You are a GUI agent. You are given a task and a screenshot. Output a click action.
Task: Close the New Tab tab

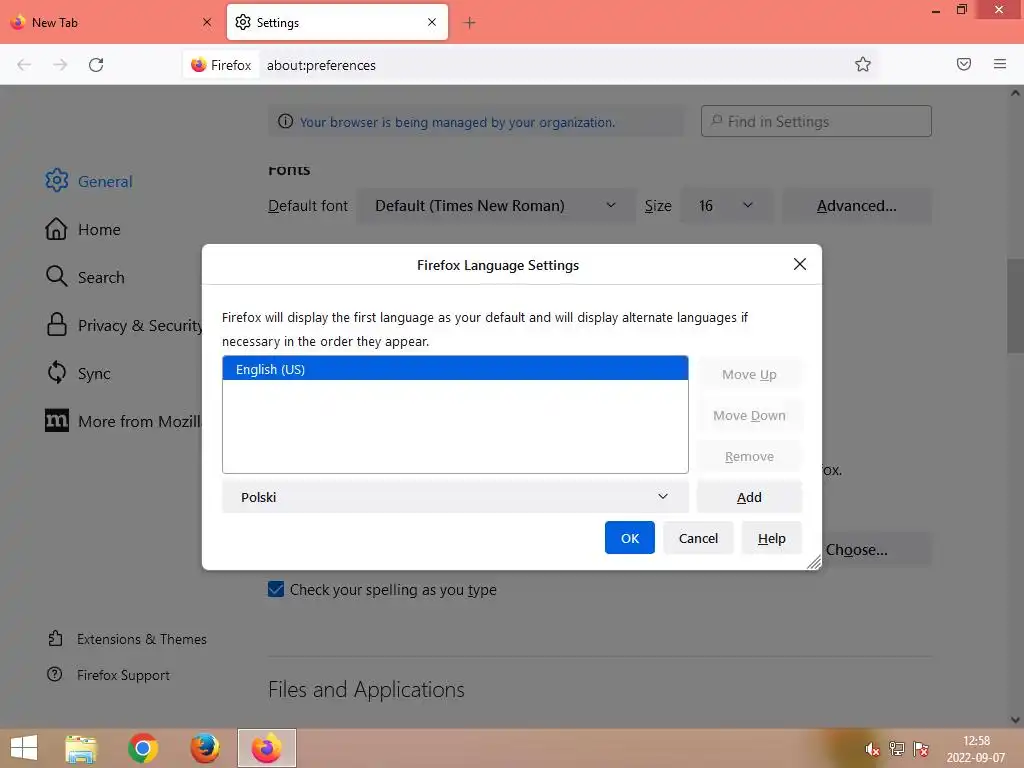tap(207, 22)
